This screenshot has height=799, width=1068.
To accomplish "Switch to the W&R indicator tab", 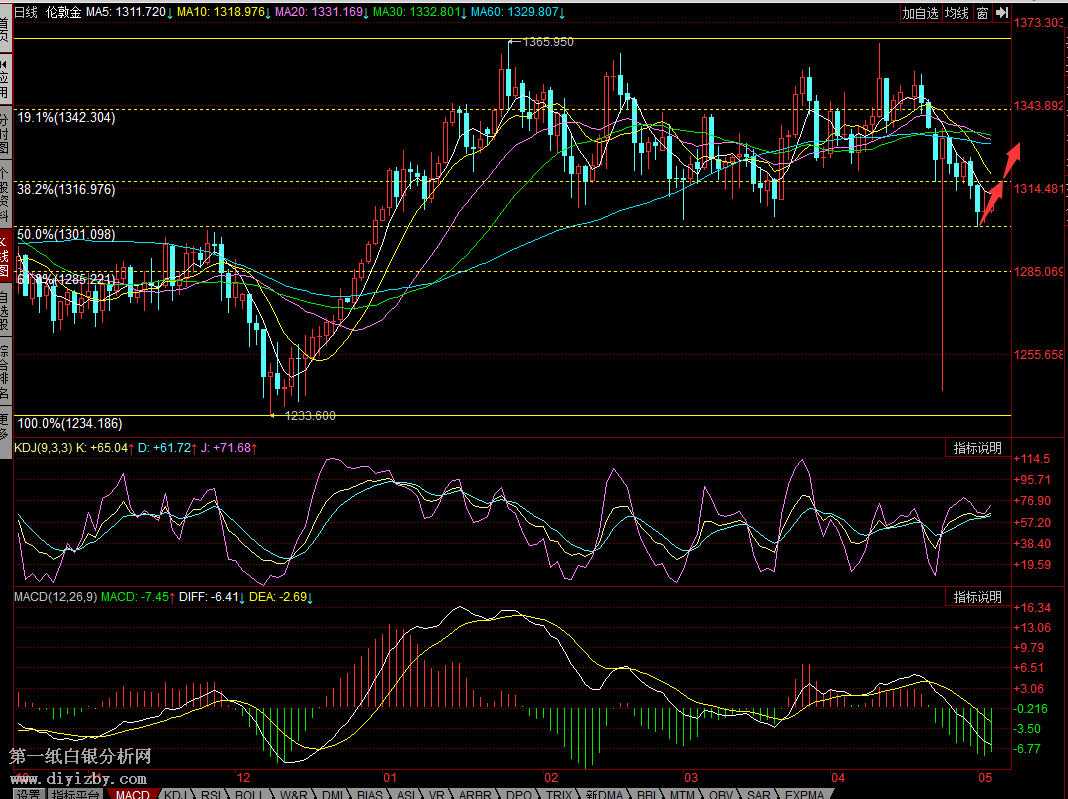I will [294, 794].
